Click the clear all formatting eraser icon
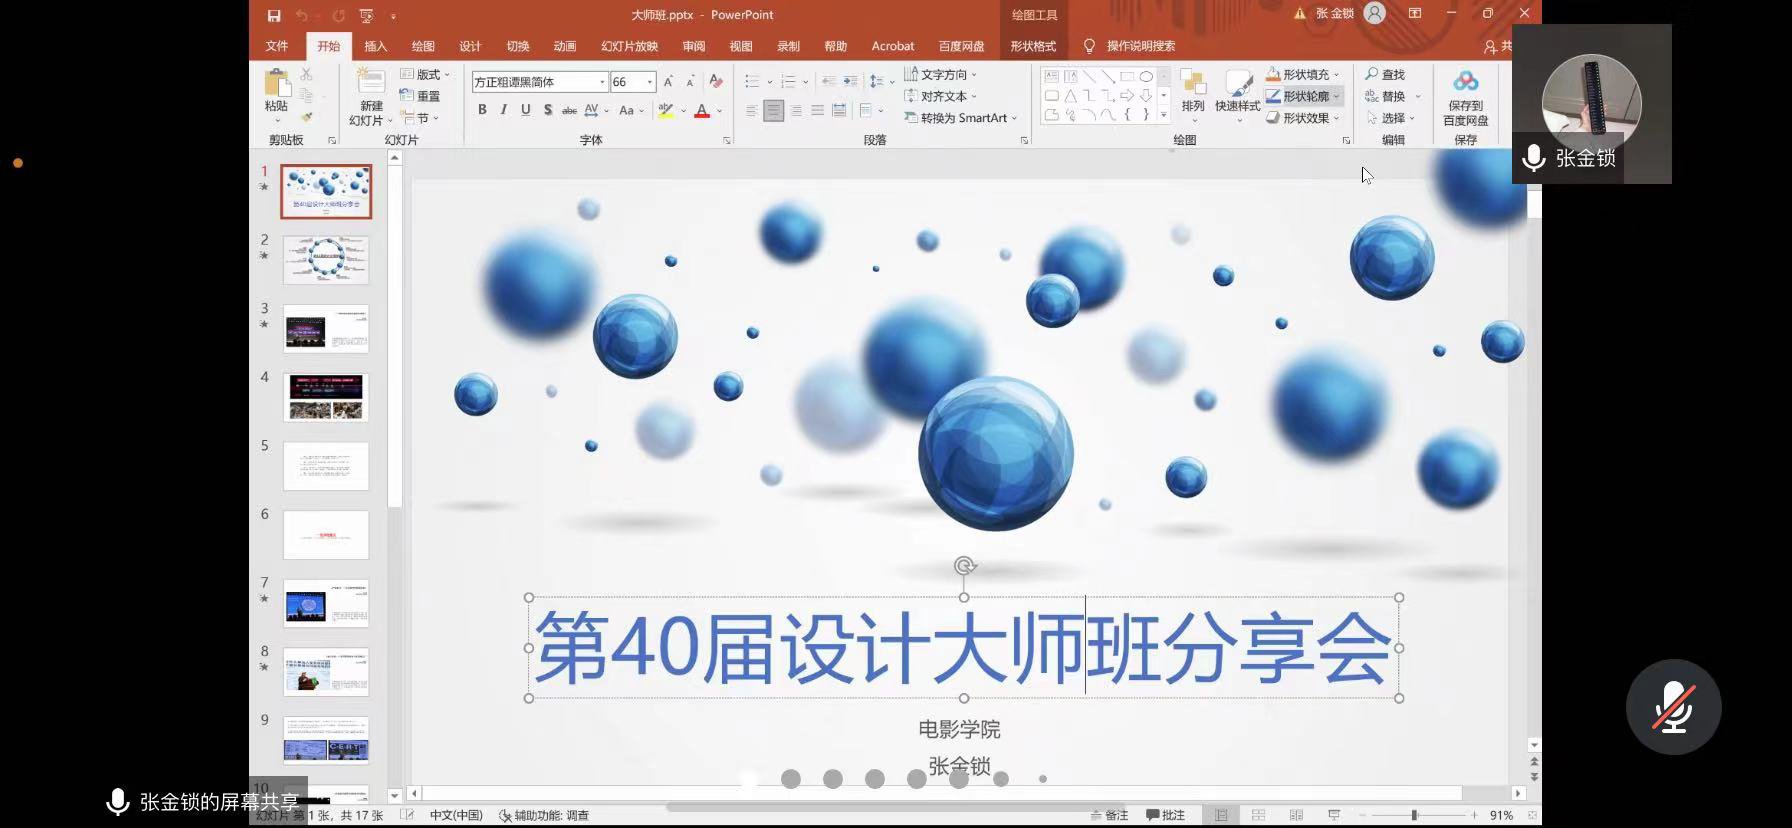 click(715, 81)
